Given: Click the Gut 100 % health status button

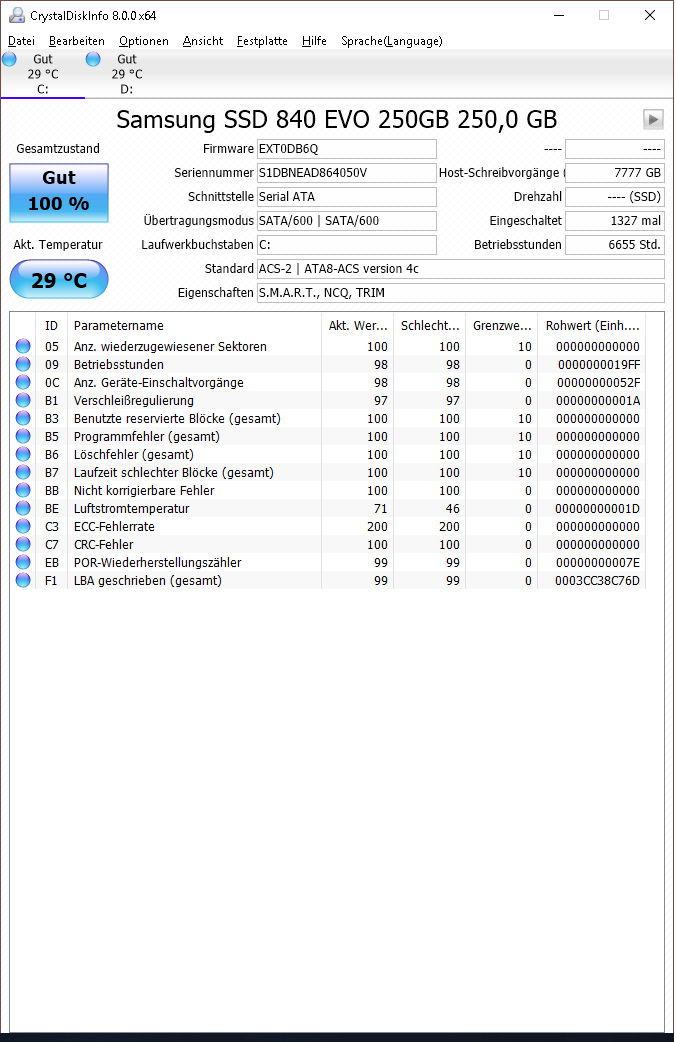Looking at the screenshot, I should [58, 193].
